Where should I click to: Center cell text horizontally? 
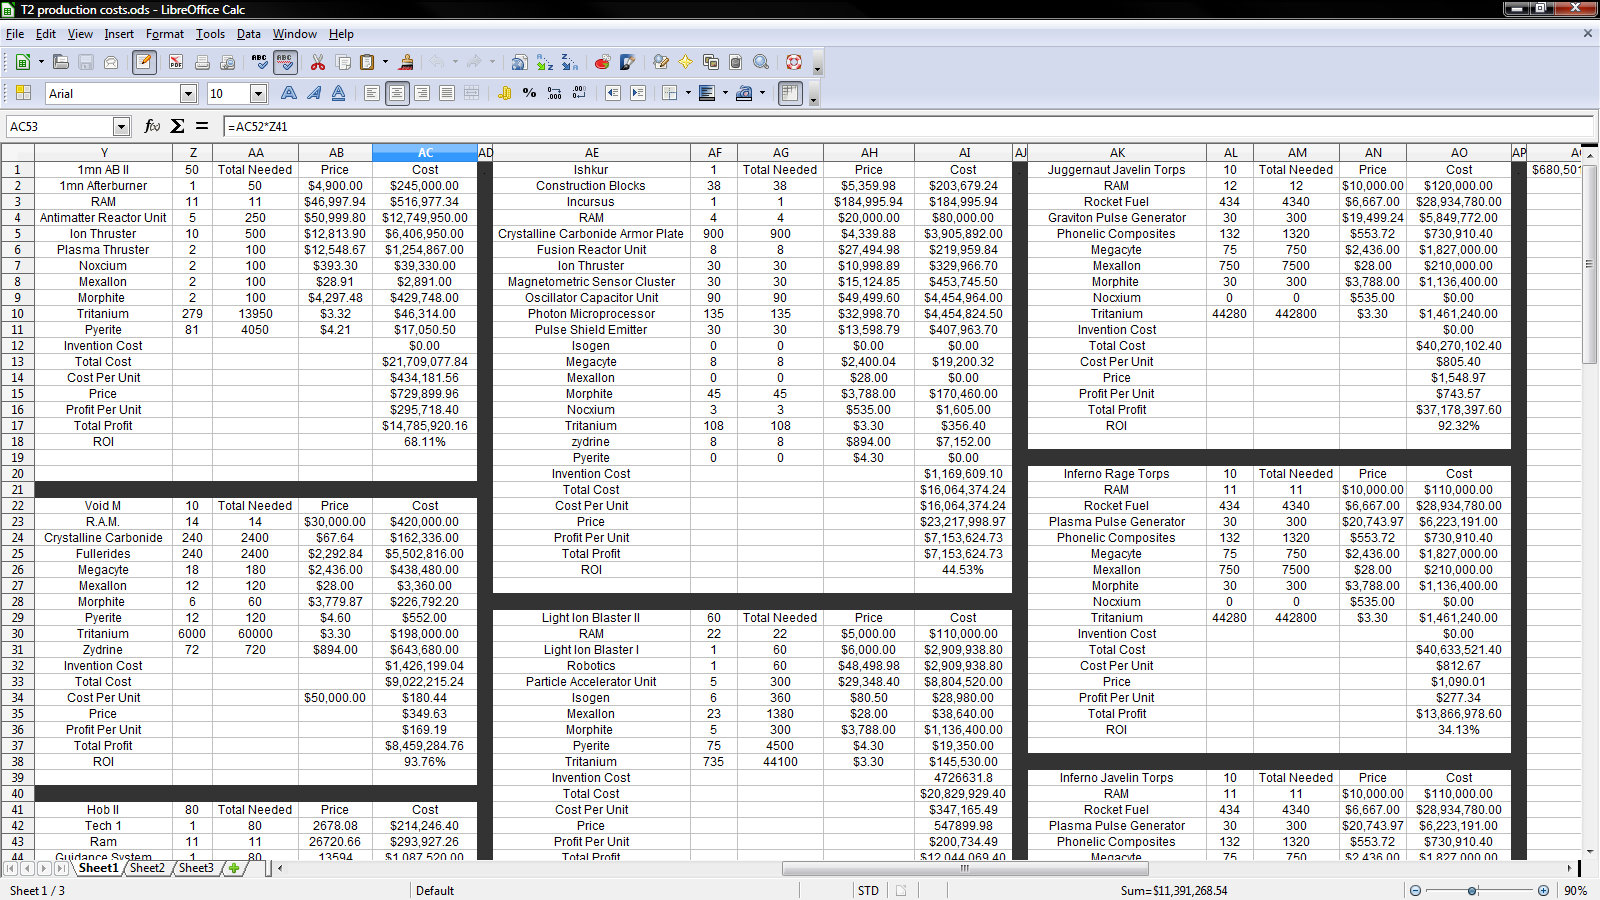pyautogui.click(x=397, y=93)
